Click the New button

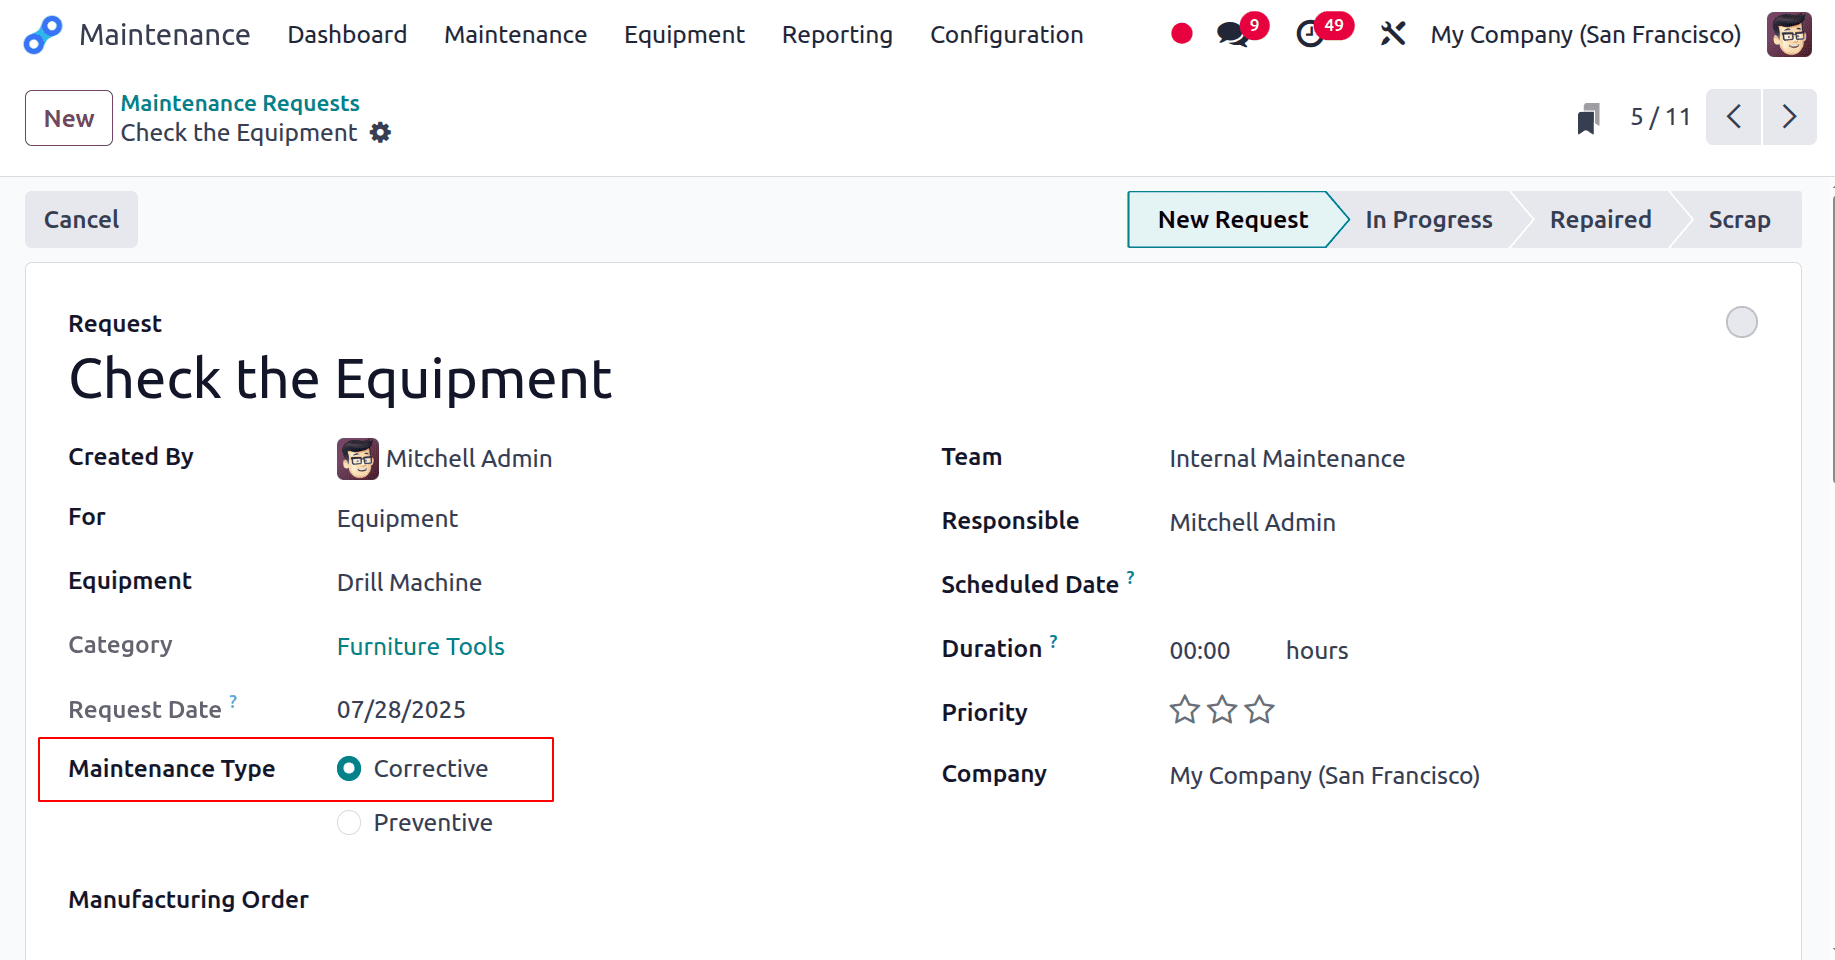tap(69, 118)
